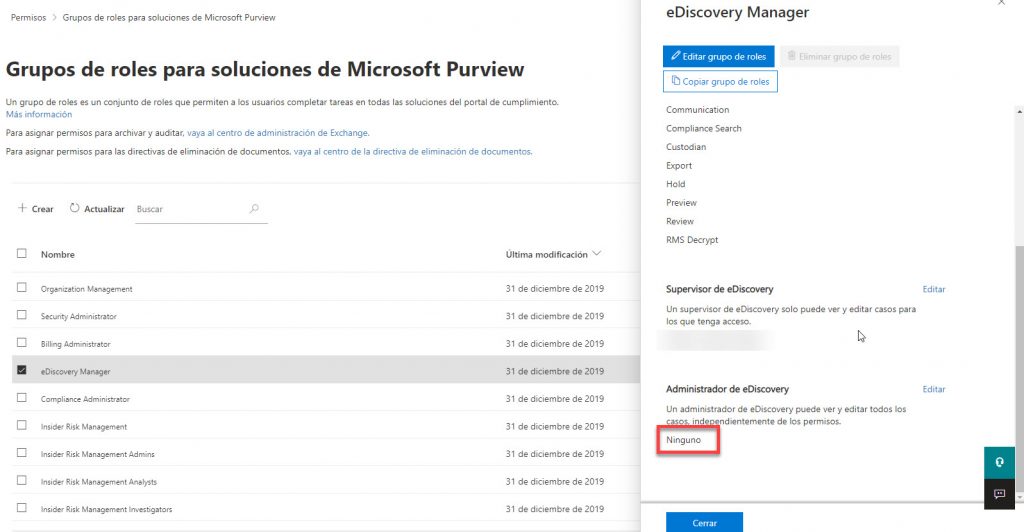Click the panel vertical scrollbar thumb
This screenshot has height=532, width=1024.
pos(1019,369)
